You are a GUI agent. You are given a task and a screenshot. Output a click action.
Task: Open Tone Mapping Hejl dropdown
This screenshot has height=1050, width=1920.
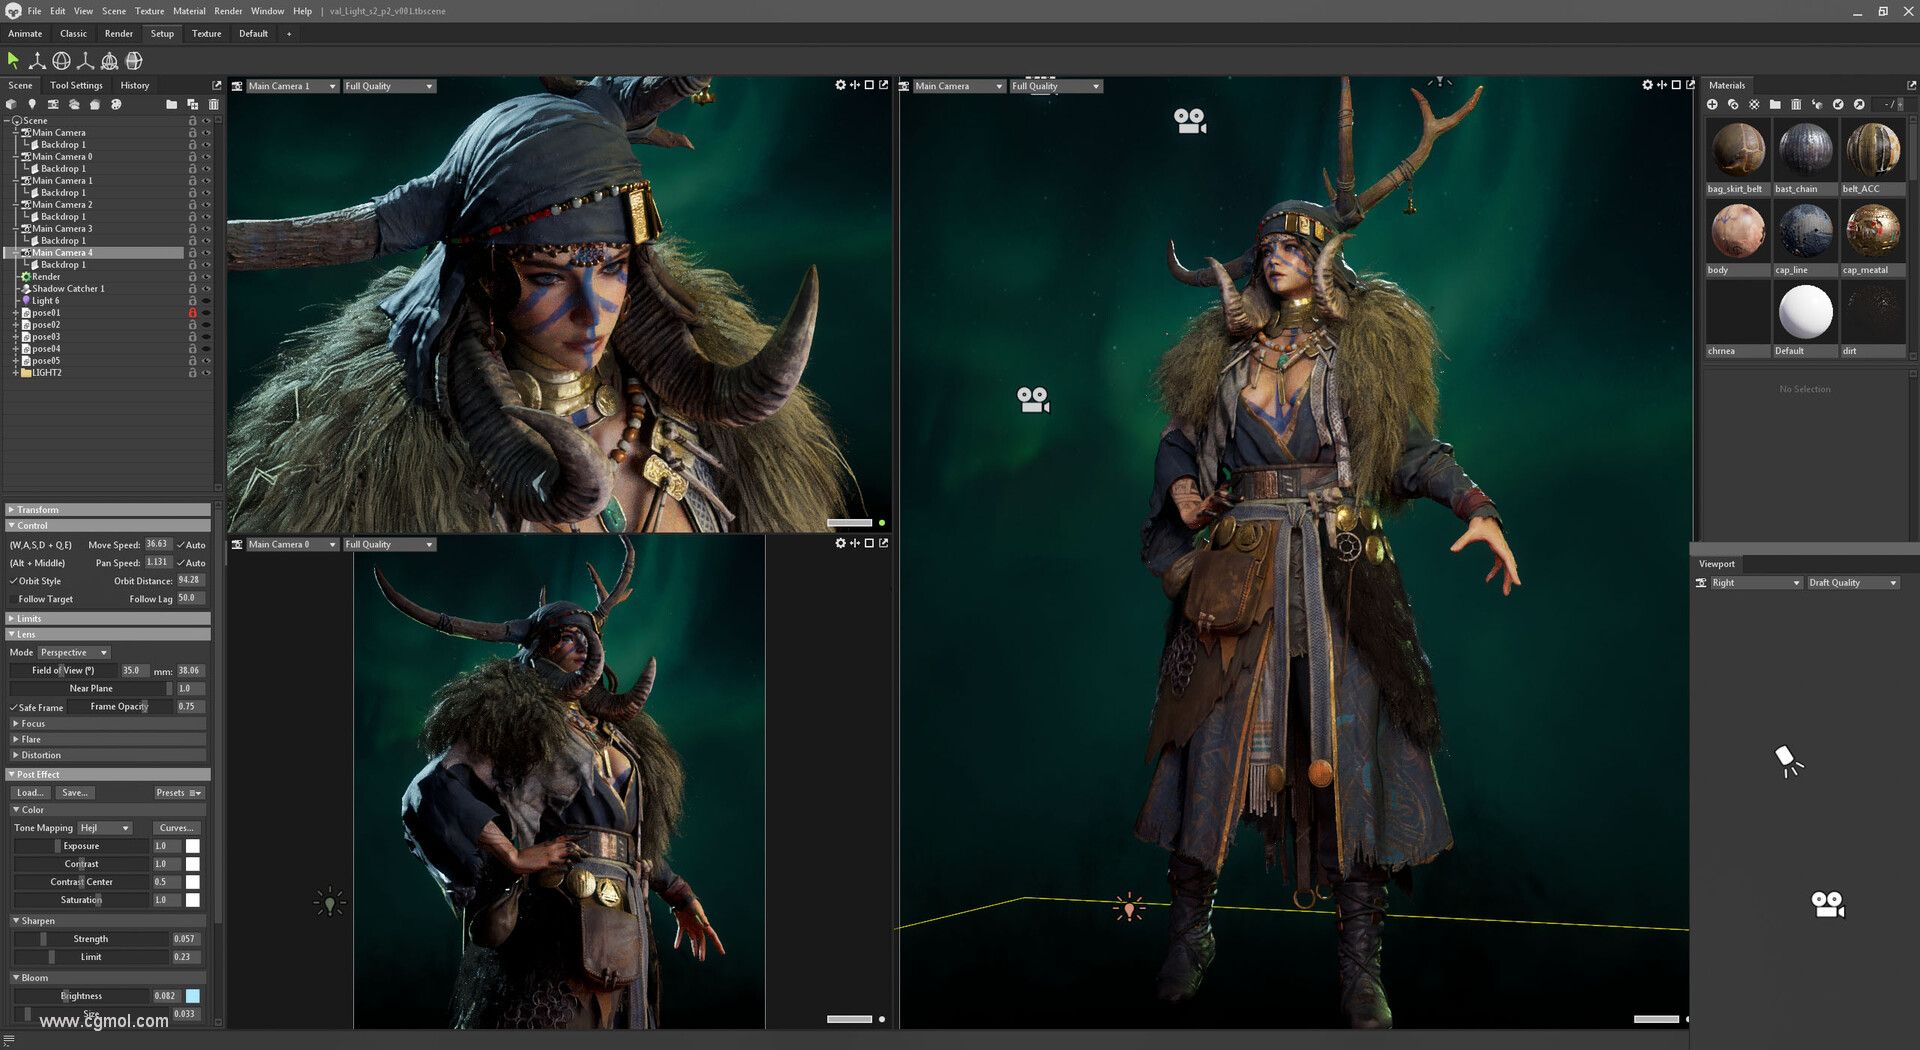click(x=105, y=828)
